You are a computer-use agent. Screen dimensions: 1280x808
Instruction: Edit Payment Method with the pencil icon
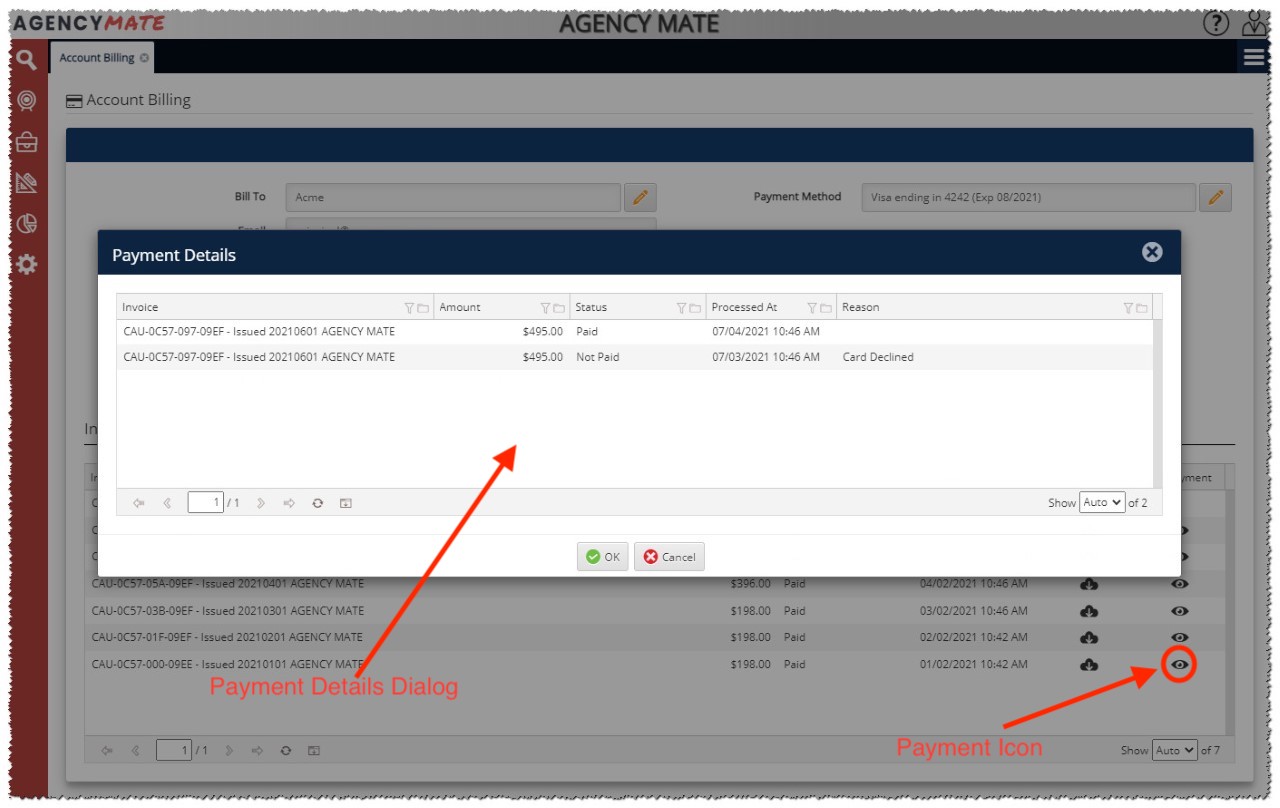(1215, 197)
